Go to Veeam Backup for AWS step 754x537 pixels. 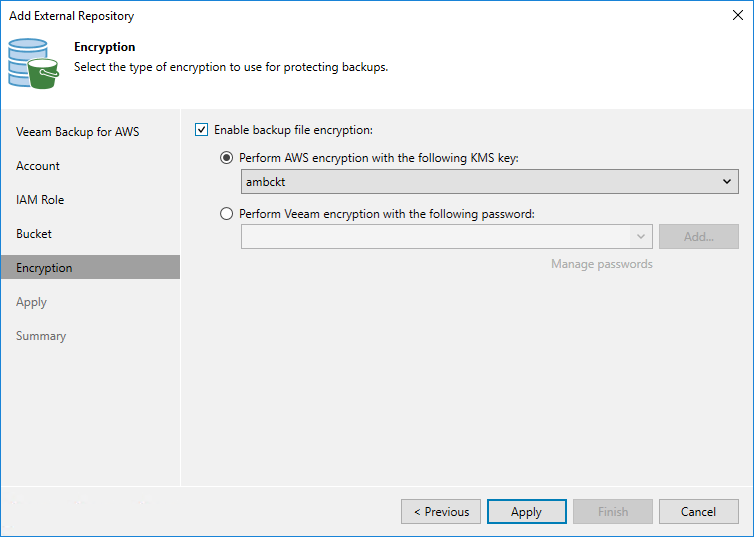[x=78, y=132]
